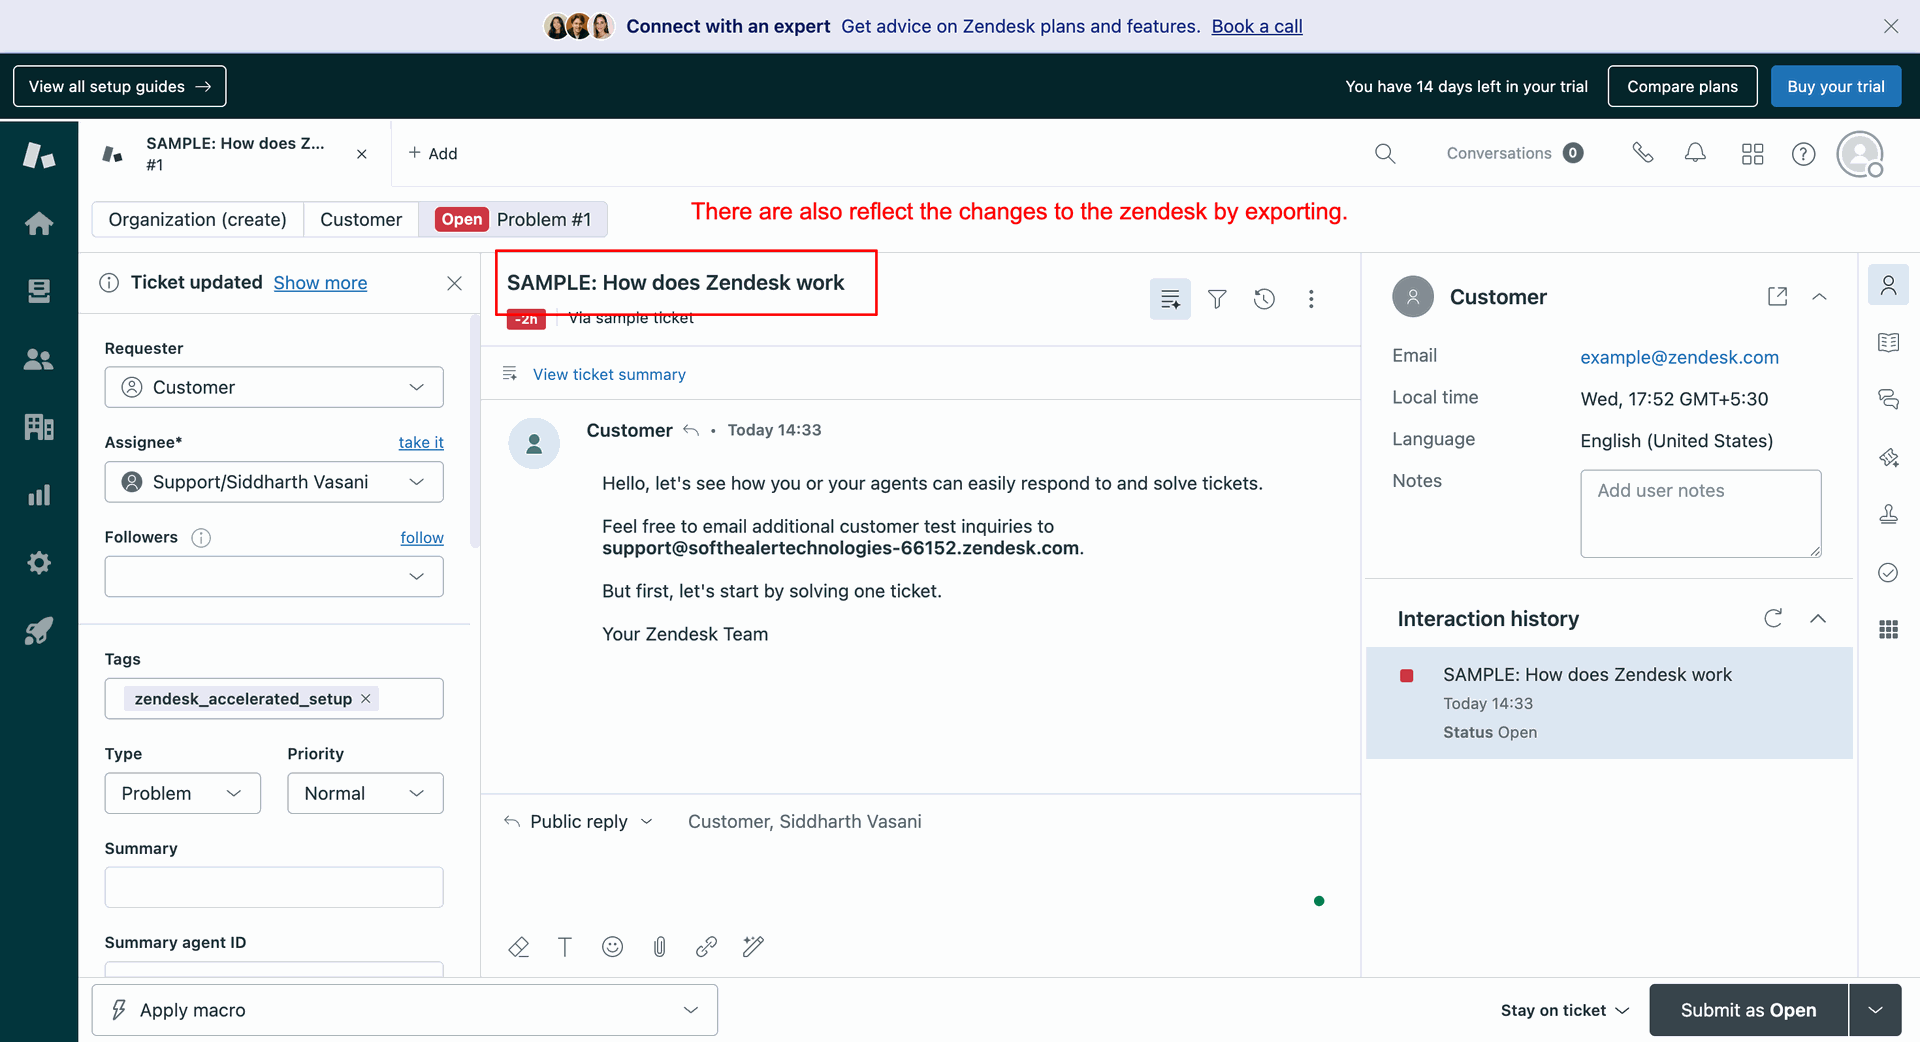Collapse the Interaction history section
The height and width of the screenshot is (1042, 1920).
coord(1818,618)
